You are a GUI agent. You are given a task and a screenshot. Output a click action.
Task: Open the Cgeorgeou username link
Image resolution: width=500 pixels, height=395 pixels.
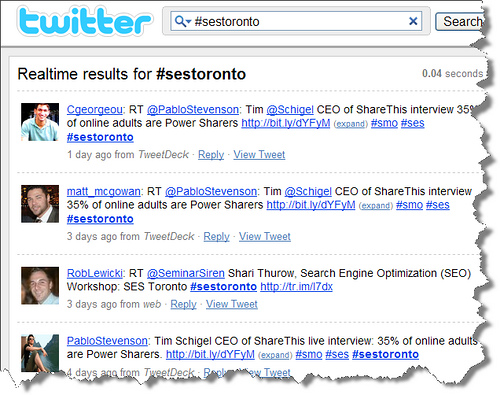pos(95,110)
